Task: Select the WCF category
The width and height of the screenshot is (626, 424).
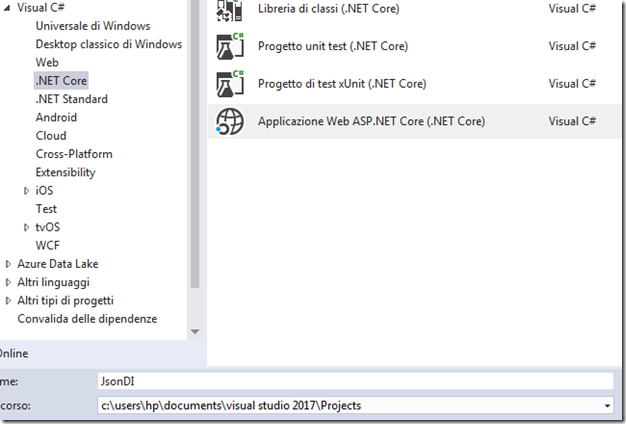Action: click(48, 246)
